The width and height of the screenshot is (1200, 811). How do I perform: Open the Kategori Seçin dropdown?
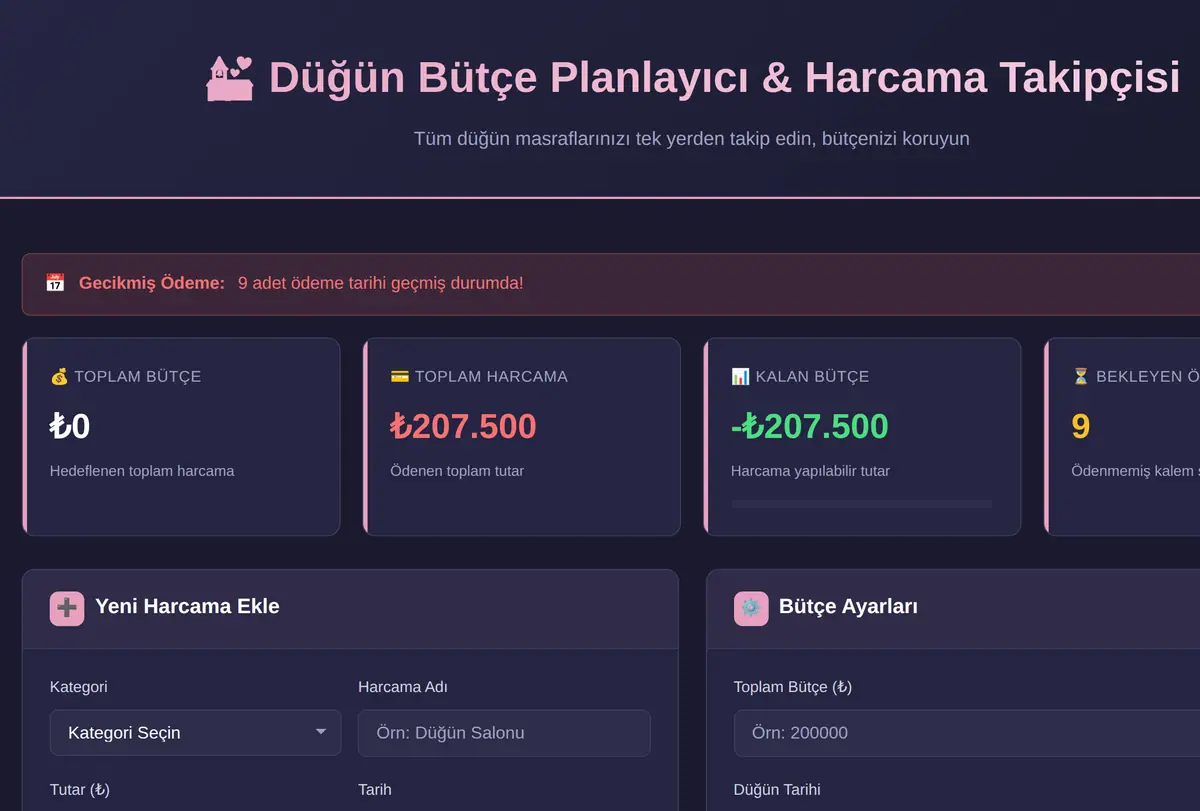tap(195, 733)
